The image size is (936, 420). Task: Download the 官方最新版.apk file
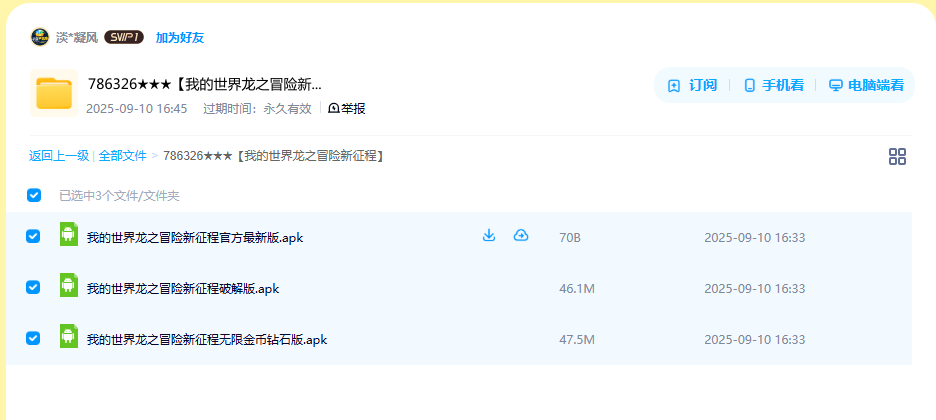(489, 236)
